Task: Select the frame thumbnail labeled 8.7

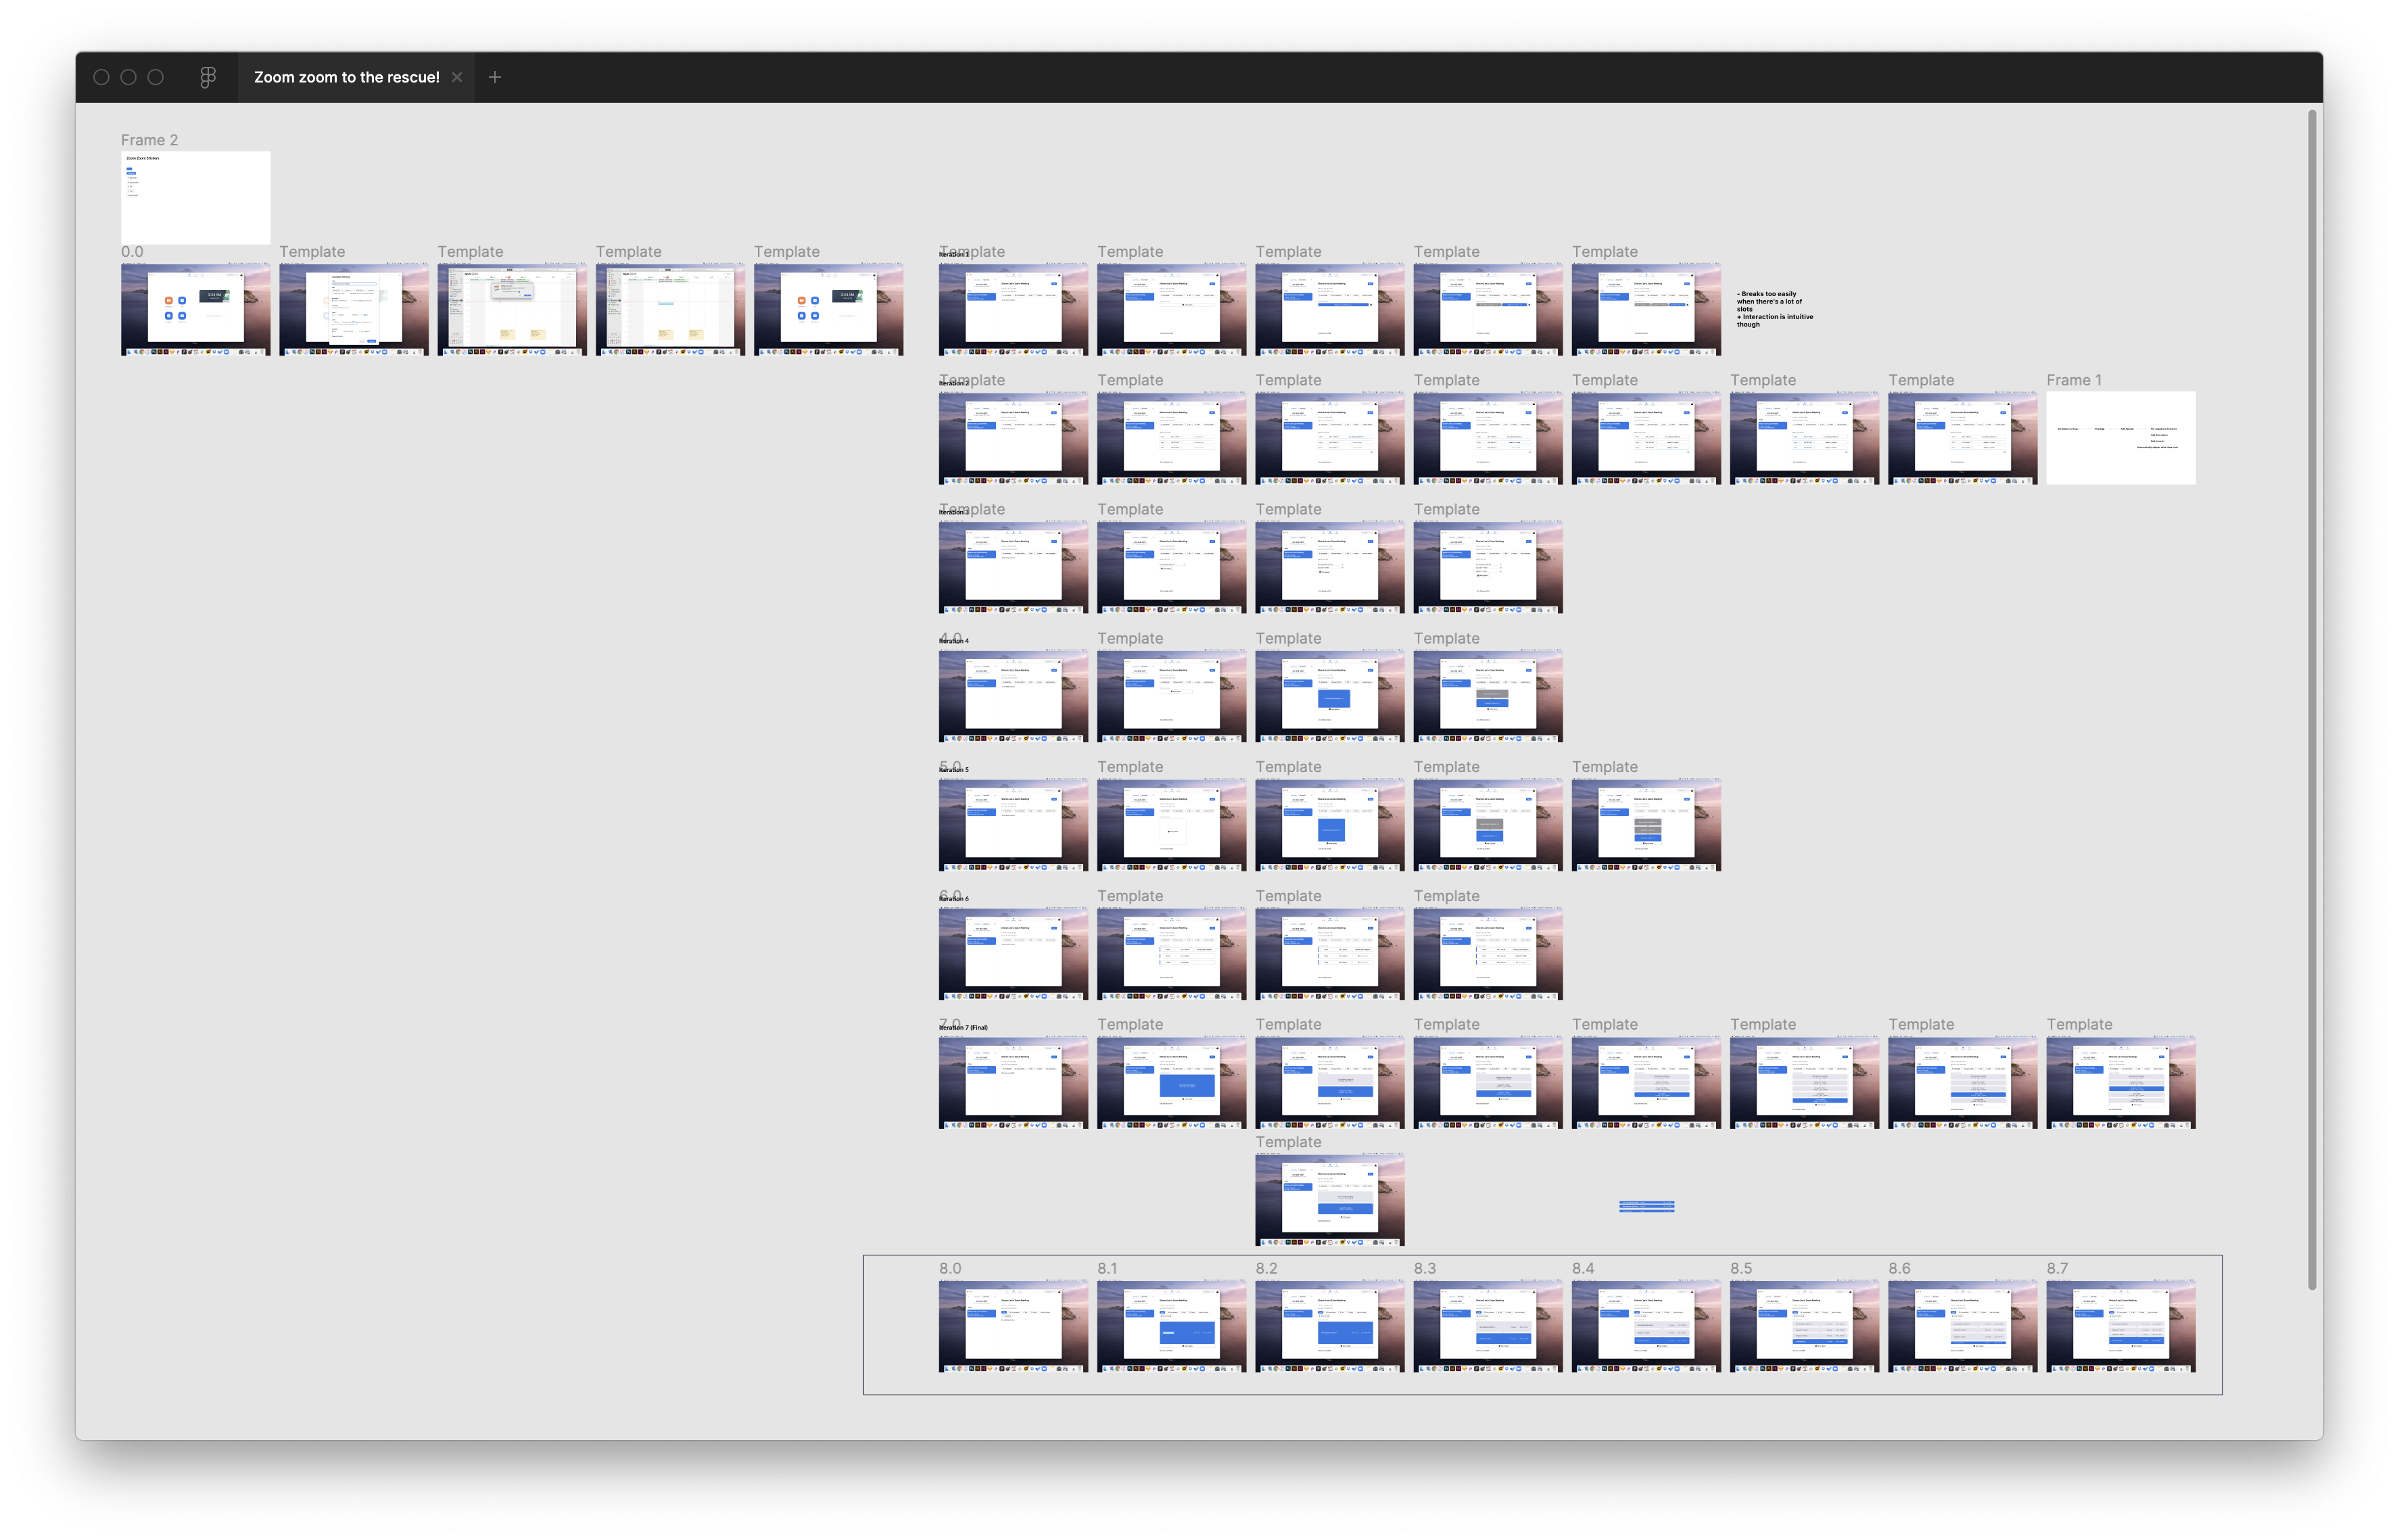Action: 2120,1326
